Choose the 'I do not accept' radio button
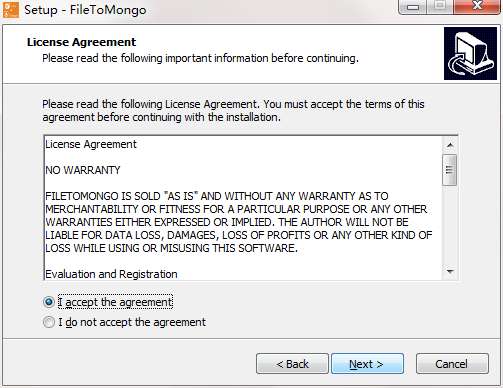This screenshot has width=503, height=388. pyautogui.click(x=49, y=322)
